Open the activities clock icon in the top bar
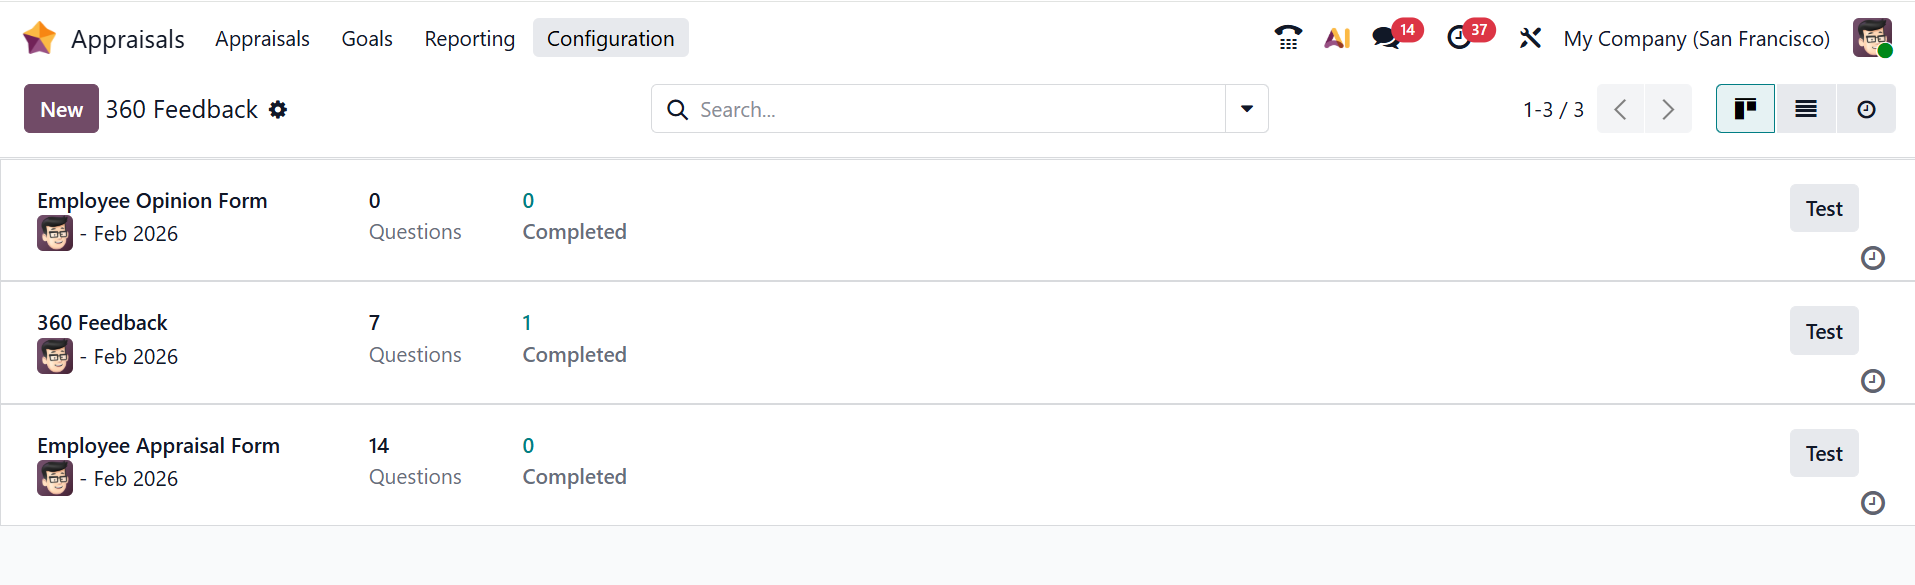This screenshot has width=1915, height=585. click(1459, 38)
